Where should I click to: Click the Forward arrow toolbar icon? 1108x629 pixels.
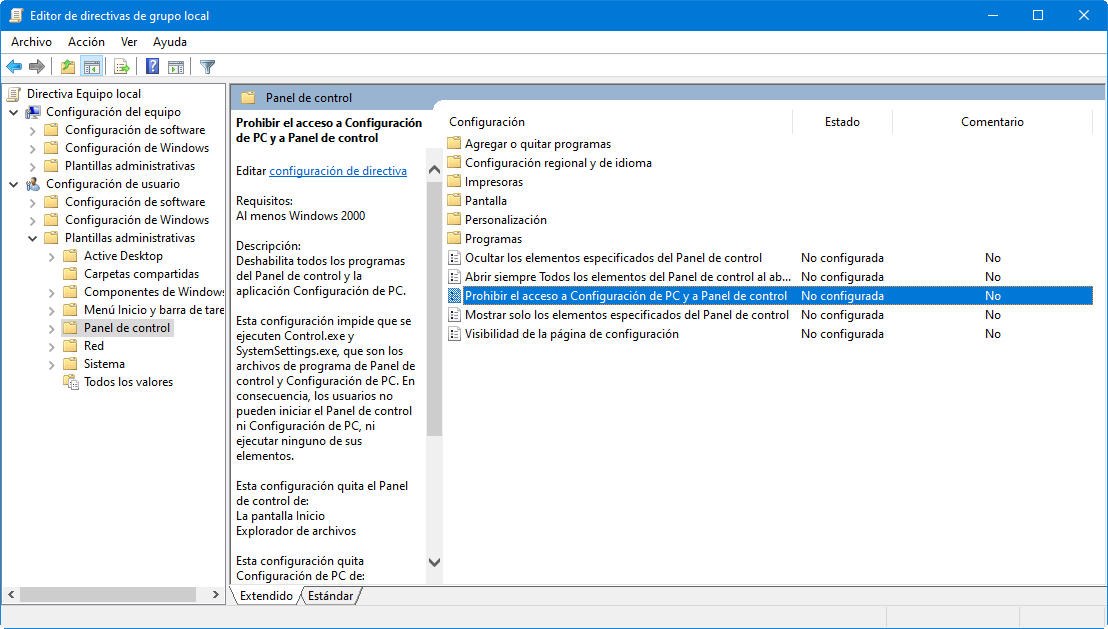coord(37,67)
